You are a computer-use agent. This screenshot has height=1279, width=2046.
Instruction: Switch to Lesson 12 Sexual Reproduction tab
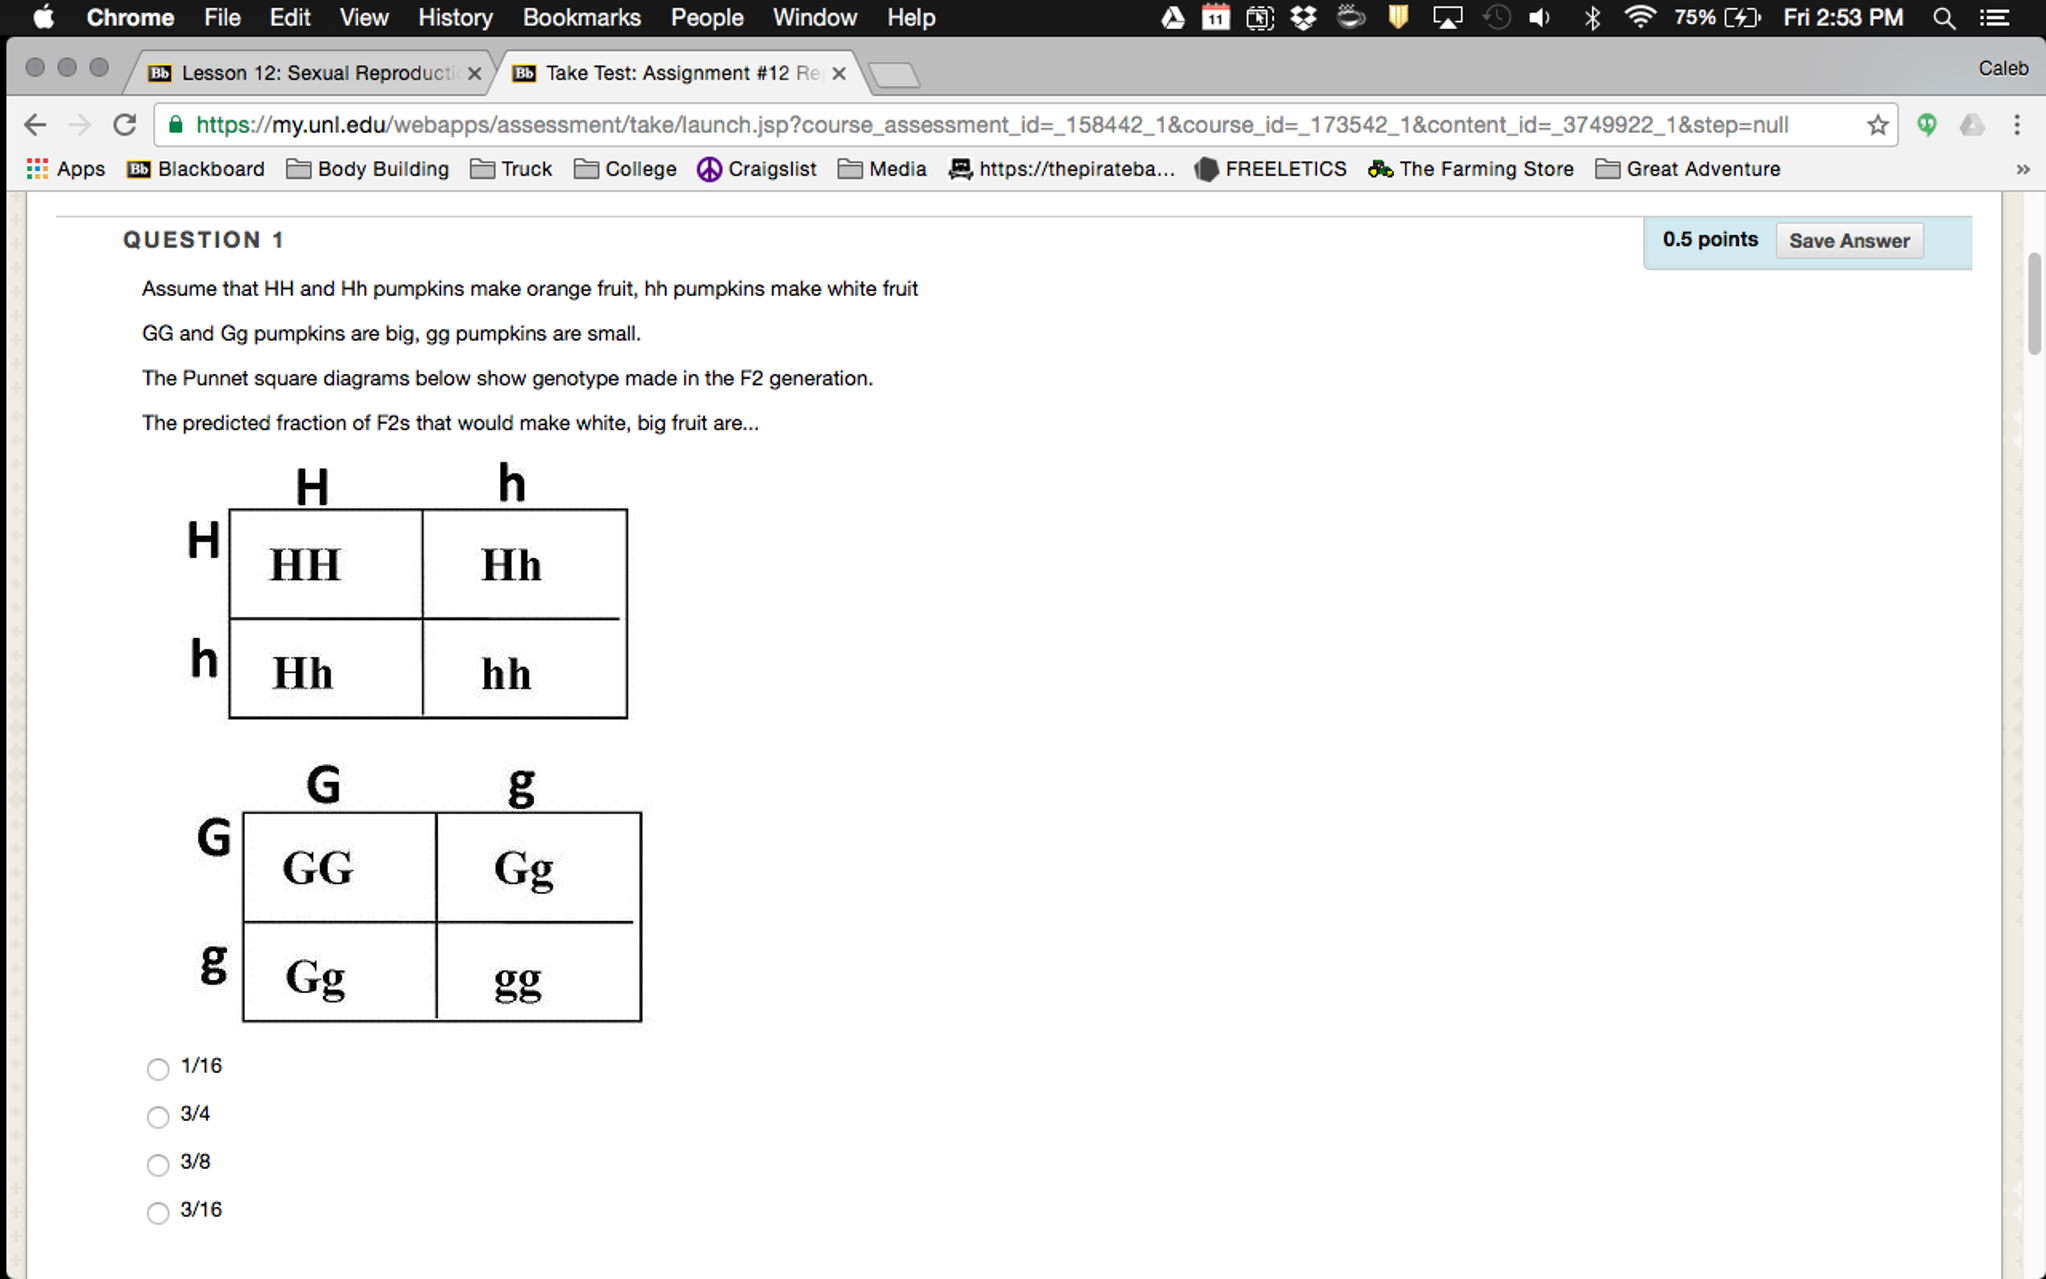pyautogui.click(x=315, y=73)
